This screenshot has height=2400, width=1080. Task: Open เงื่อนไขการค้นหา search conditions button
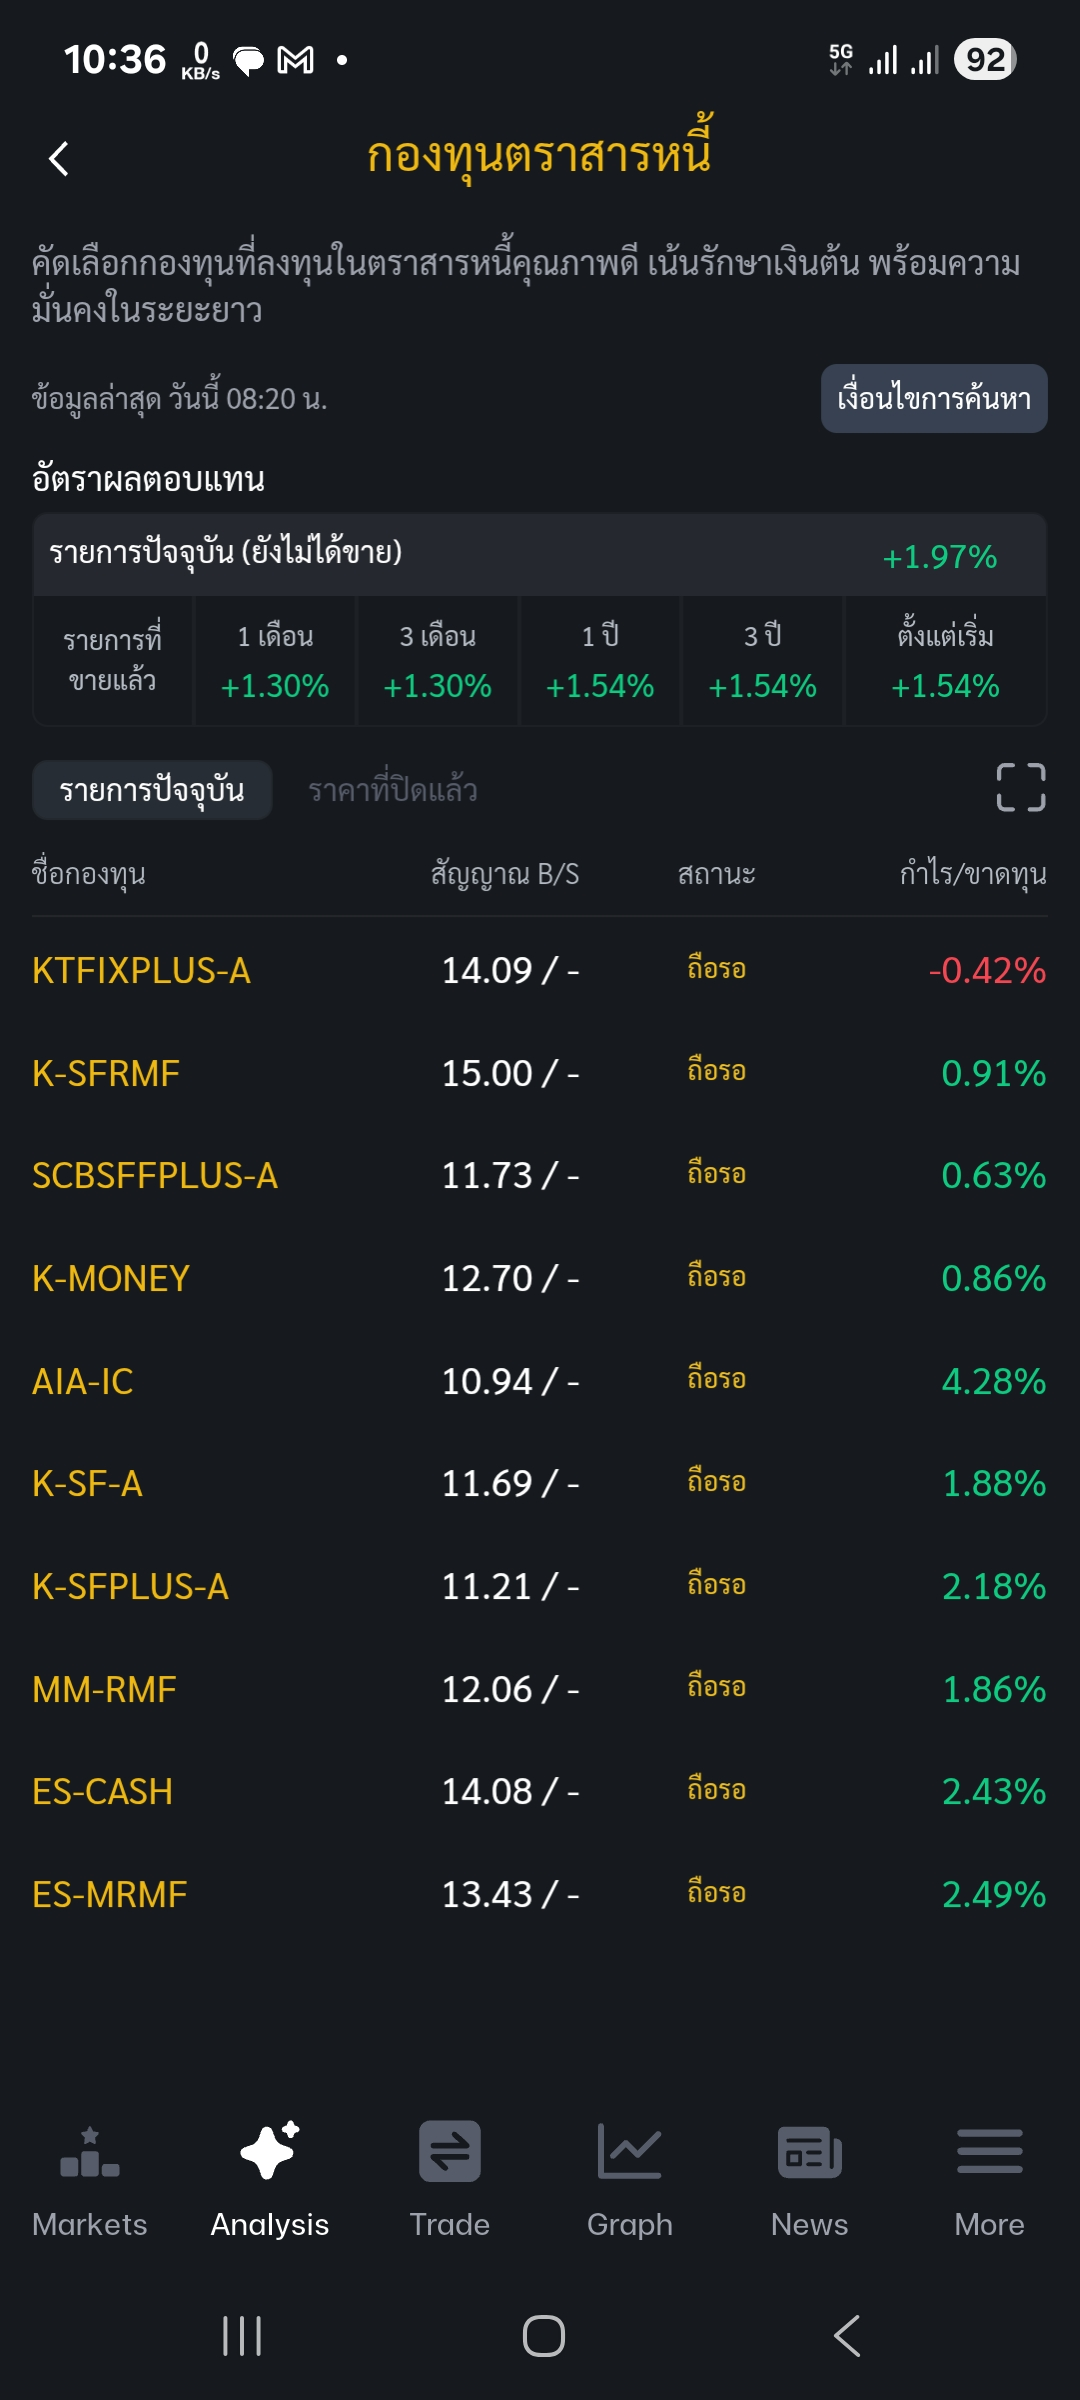click(x=933, y=399)
